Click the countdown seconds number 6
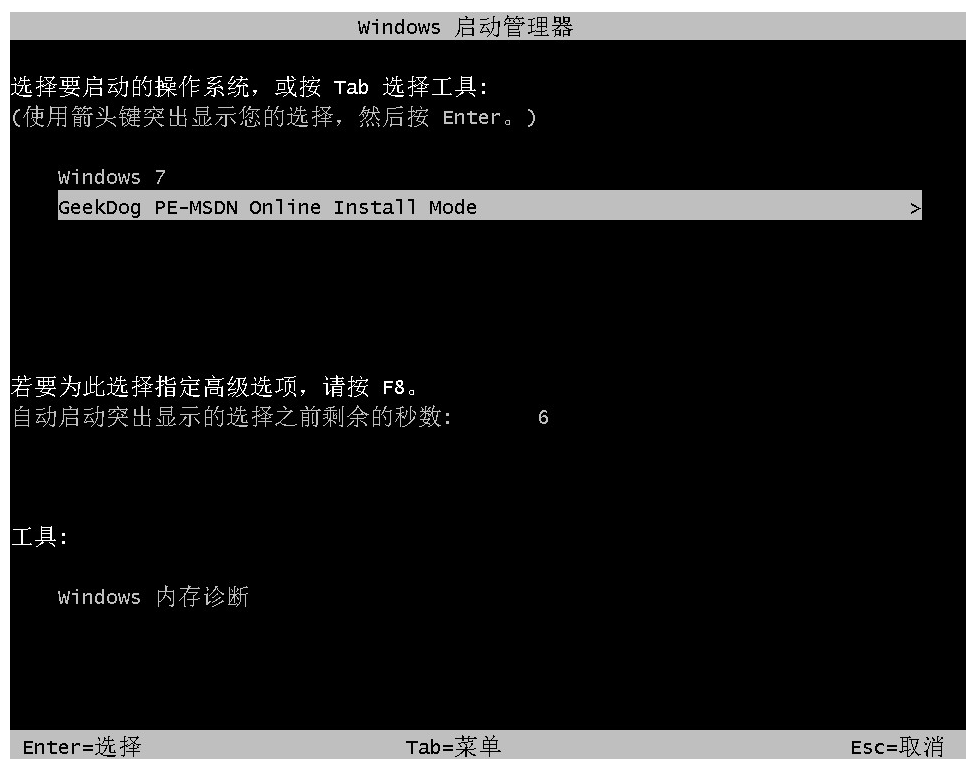Viewport: 976px width, 766px height. pyautogui.click(x=543, y=418)
